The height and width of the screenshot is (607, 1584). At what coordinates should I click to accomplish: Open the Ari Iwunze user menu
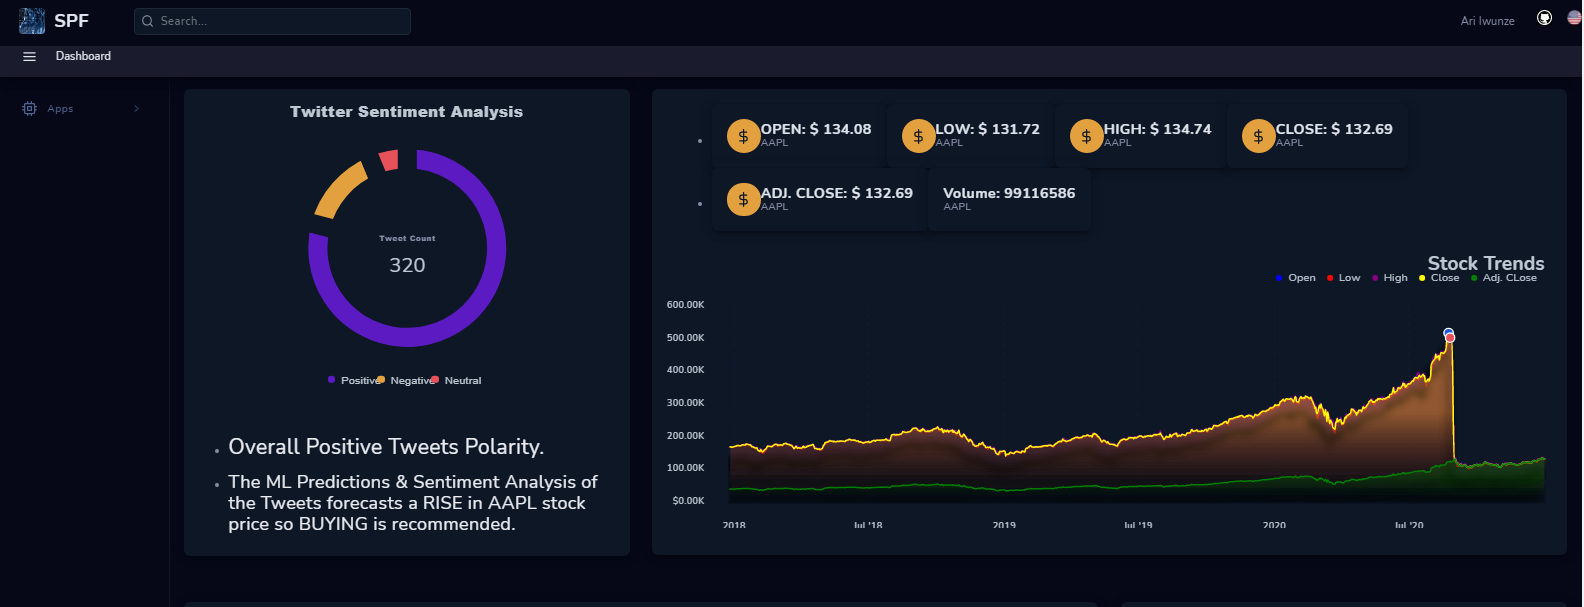(1487, 21)
